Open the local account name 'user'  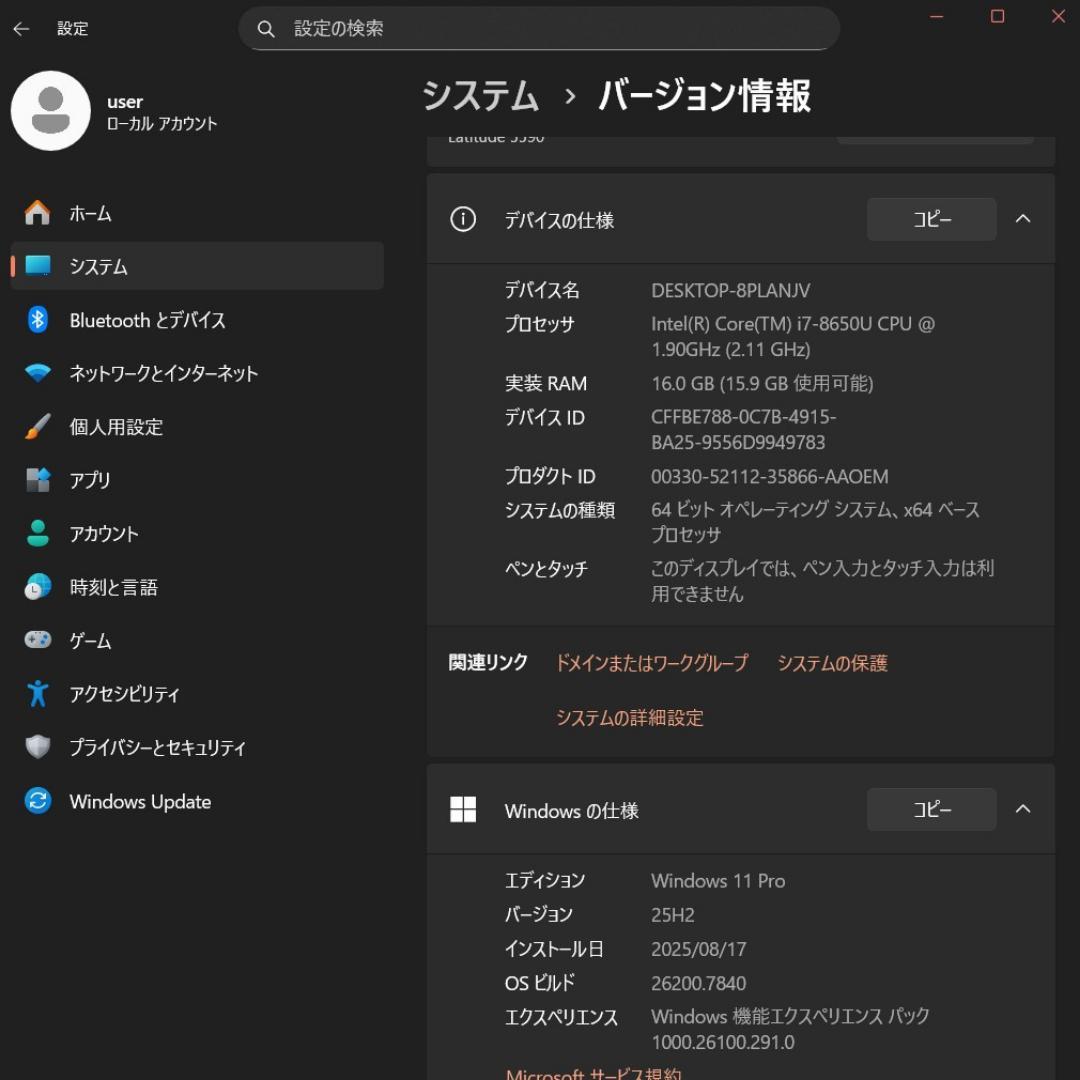coord(125,102)
